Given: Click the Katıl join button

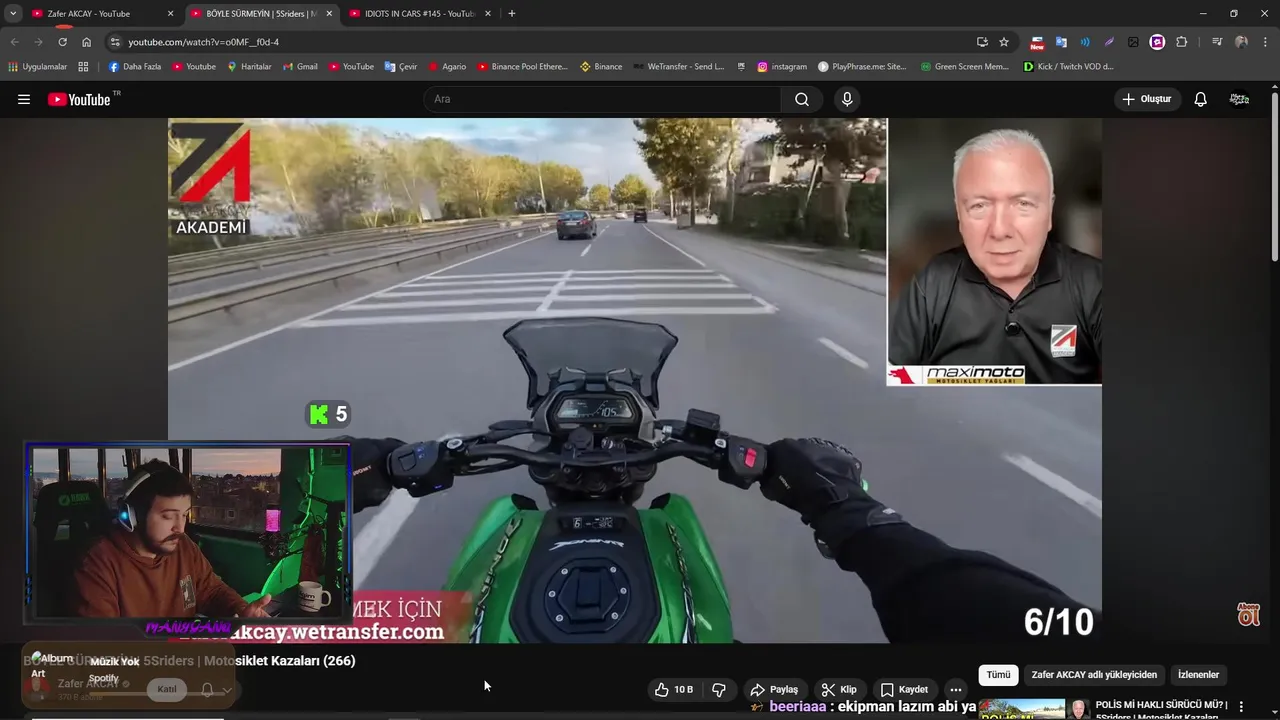Looking at the screenshot, I should pos(167,689).
